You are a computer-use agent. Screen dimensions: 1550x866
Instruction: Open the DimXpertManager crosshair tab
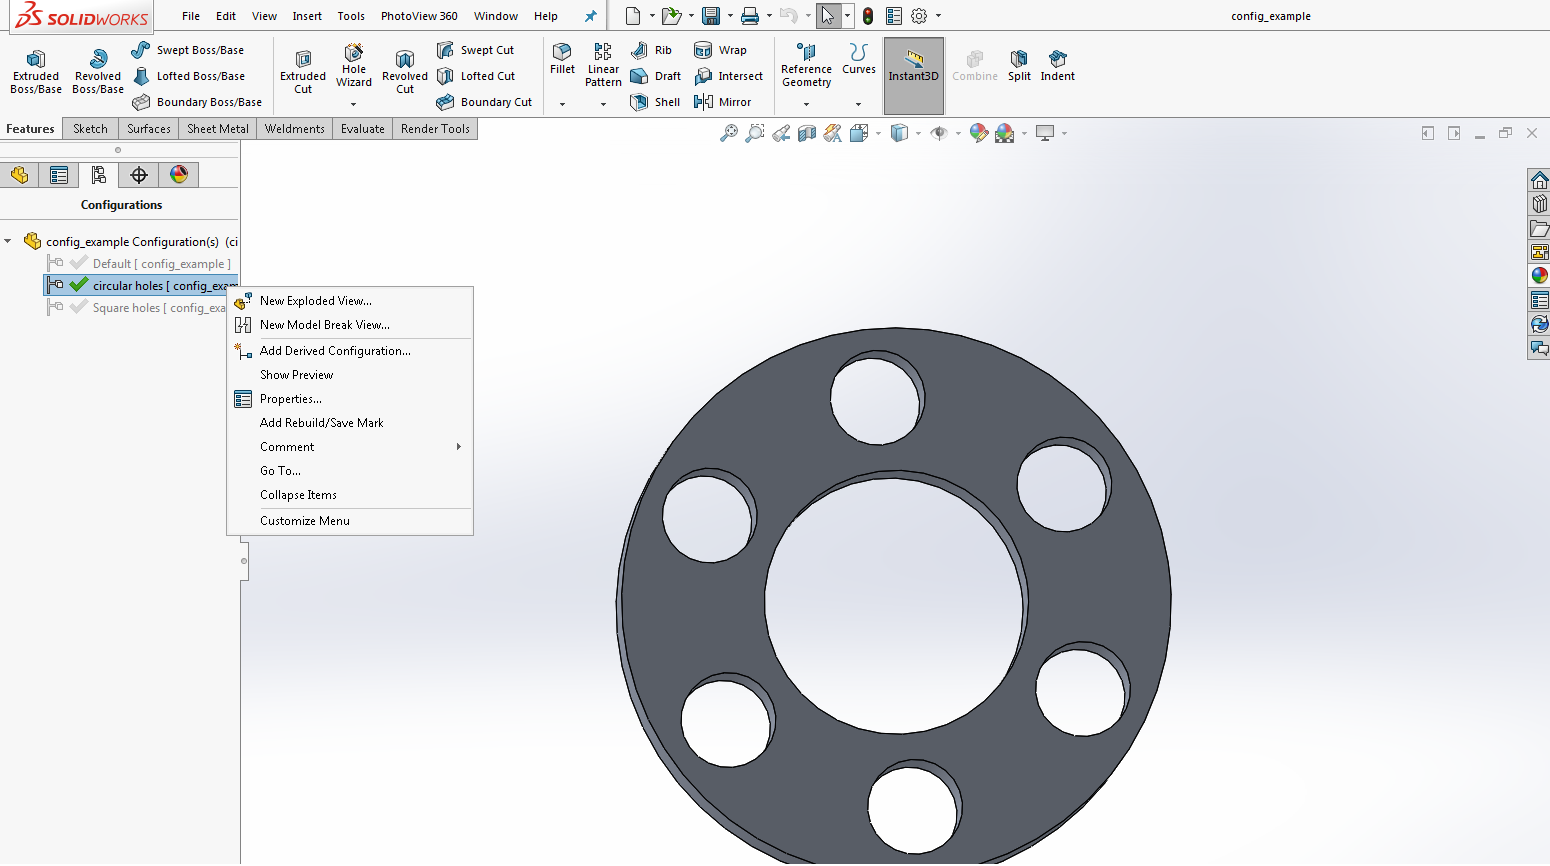pyautogui.click(x=139, y=175)
